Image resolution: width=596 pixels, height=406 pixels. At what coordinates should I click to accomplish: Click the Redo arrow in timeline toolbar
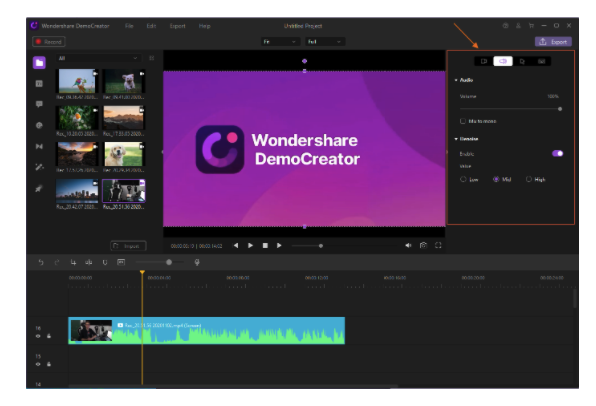pyautogui.click(x=57, y=262)
